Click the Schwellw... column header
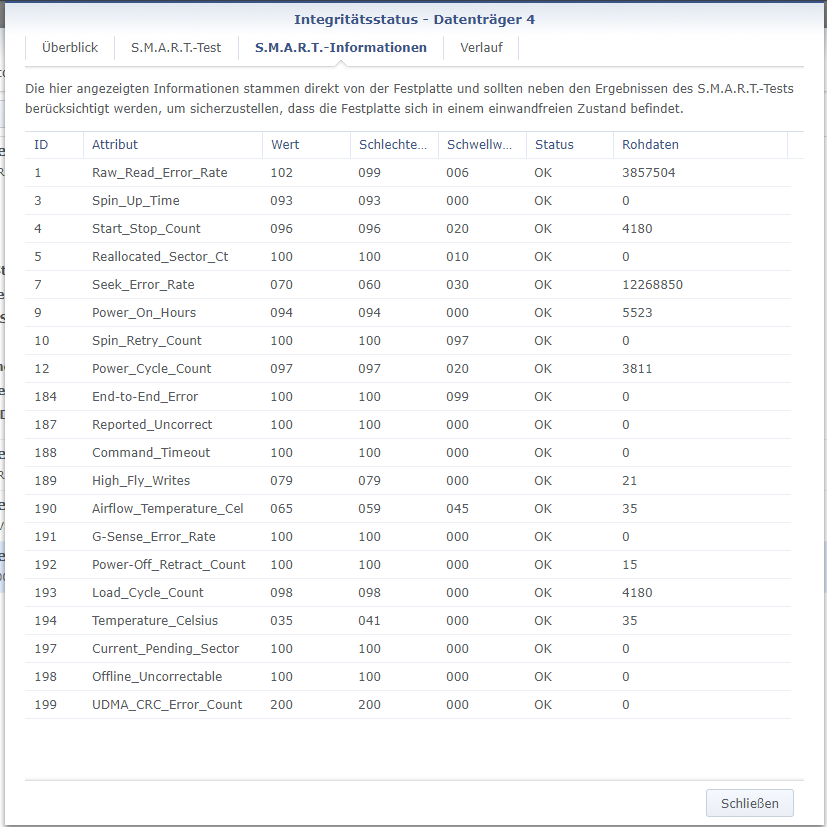The width and height of the screenshot is (827, 827). point(483,145)
